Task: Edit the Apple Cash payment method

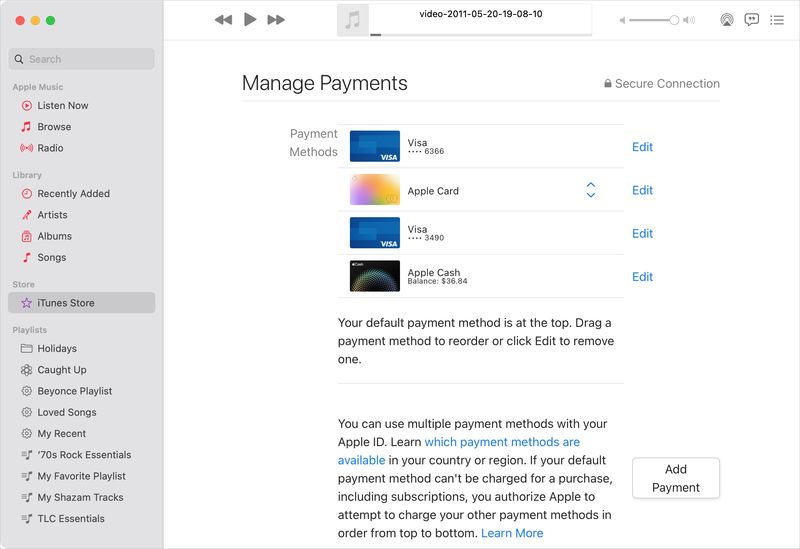Action: tap(642, 277)
